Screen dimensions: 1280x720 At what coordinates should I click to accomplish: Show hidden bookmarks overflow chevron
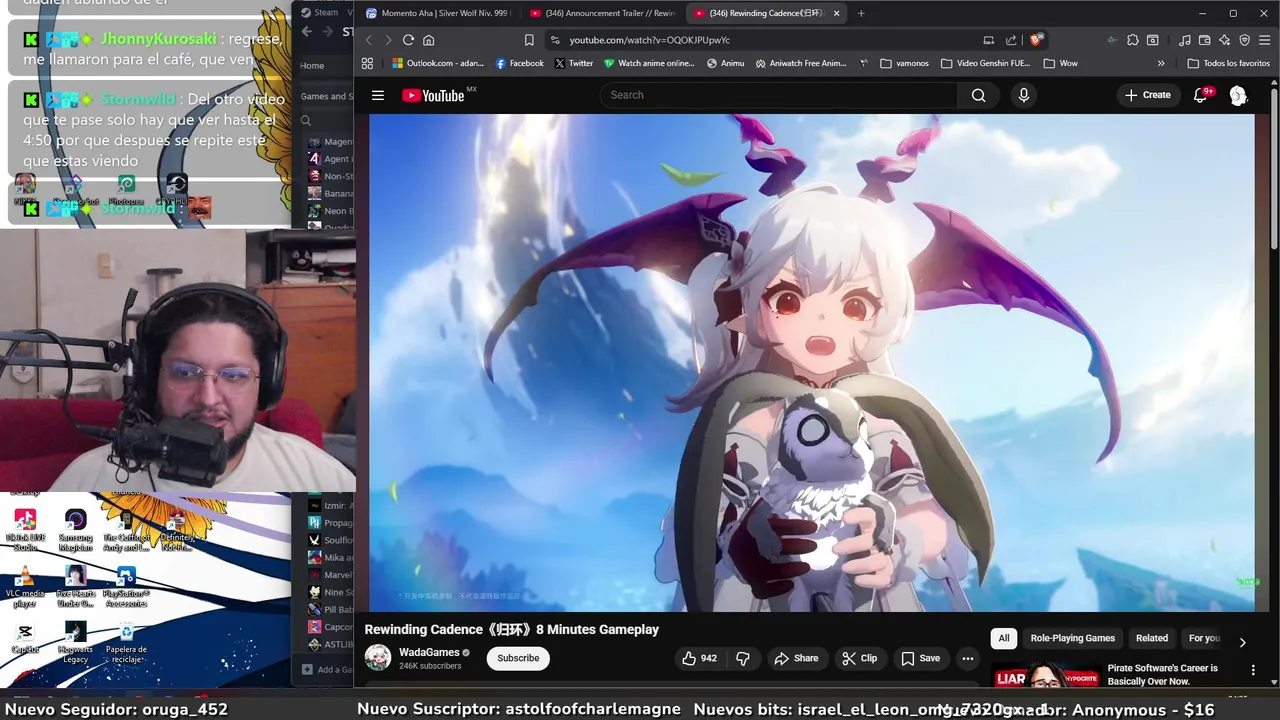coord(1161,63)
